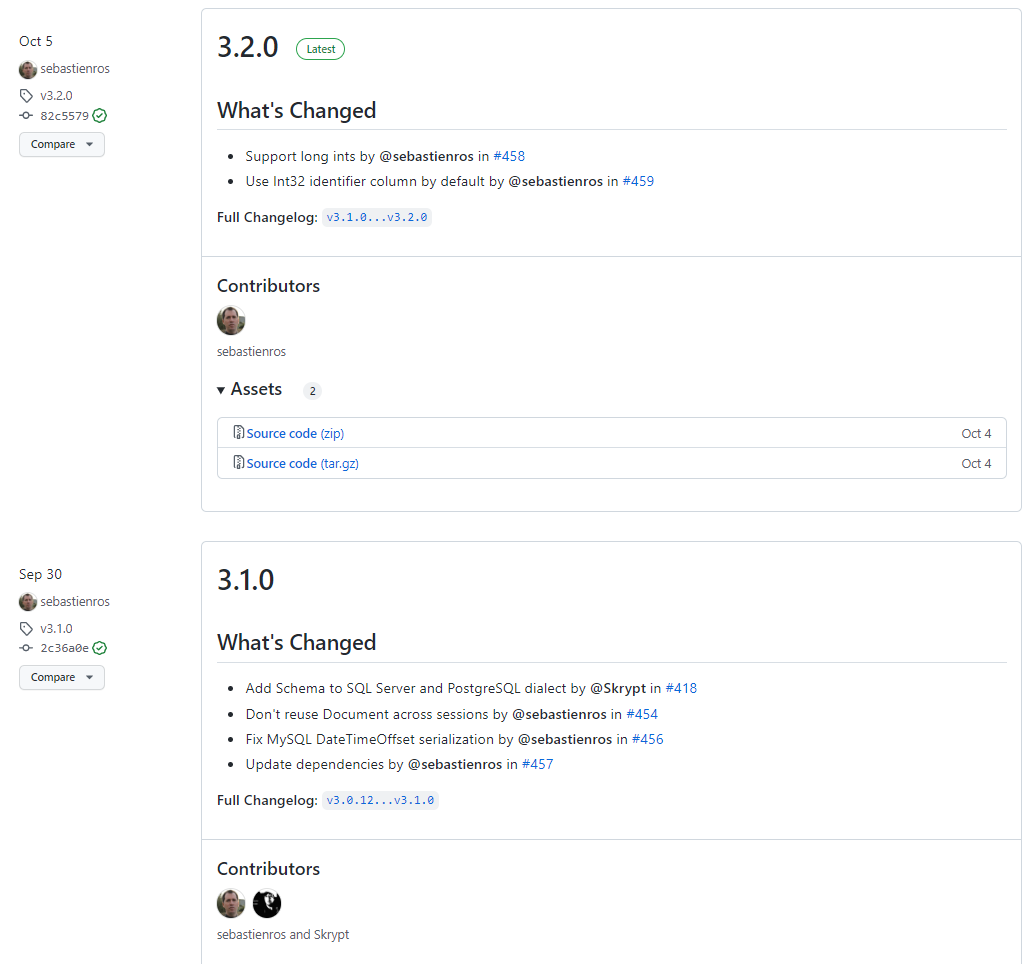Click @sebastienros mention in Don't reuse Document line
Viewport: 1033px width, 964px height.
559,714
